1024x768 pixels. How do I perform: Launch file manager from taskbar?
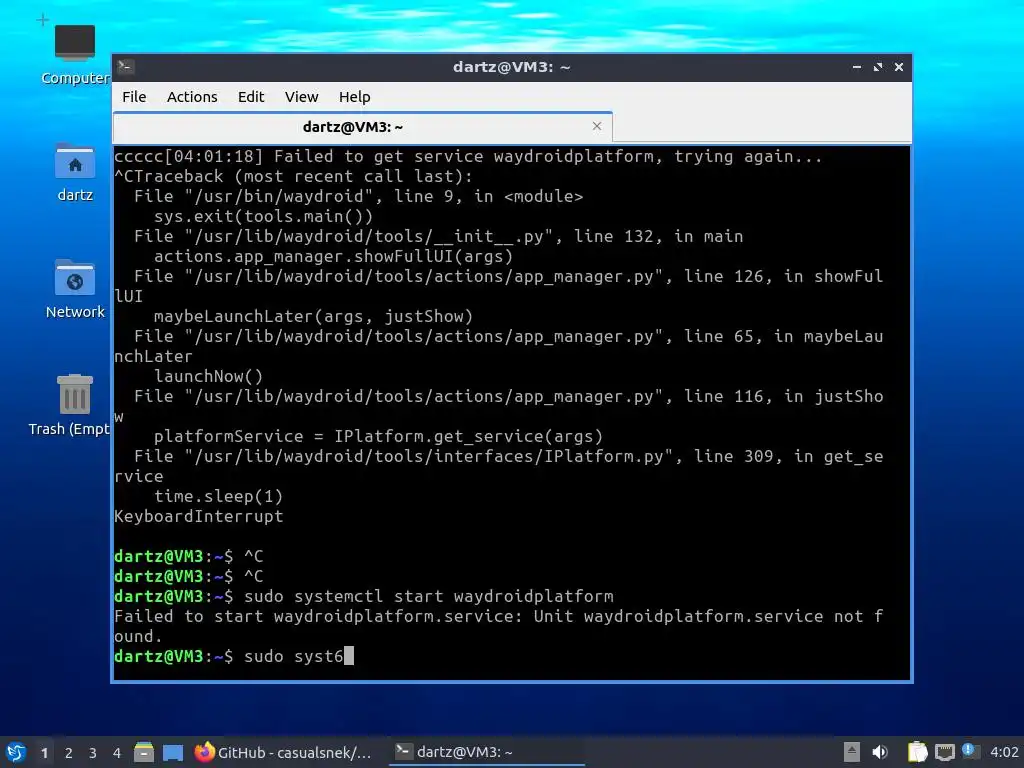tap(144, 752)
